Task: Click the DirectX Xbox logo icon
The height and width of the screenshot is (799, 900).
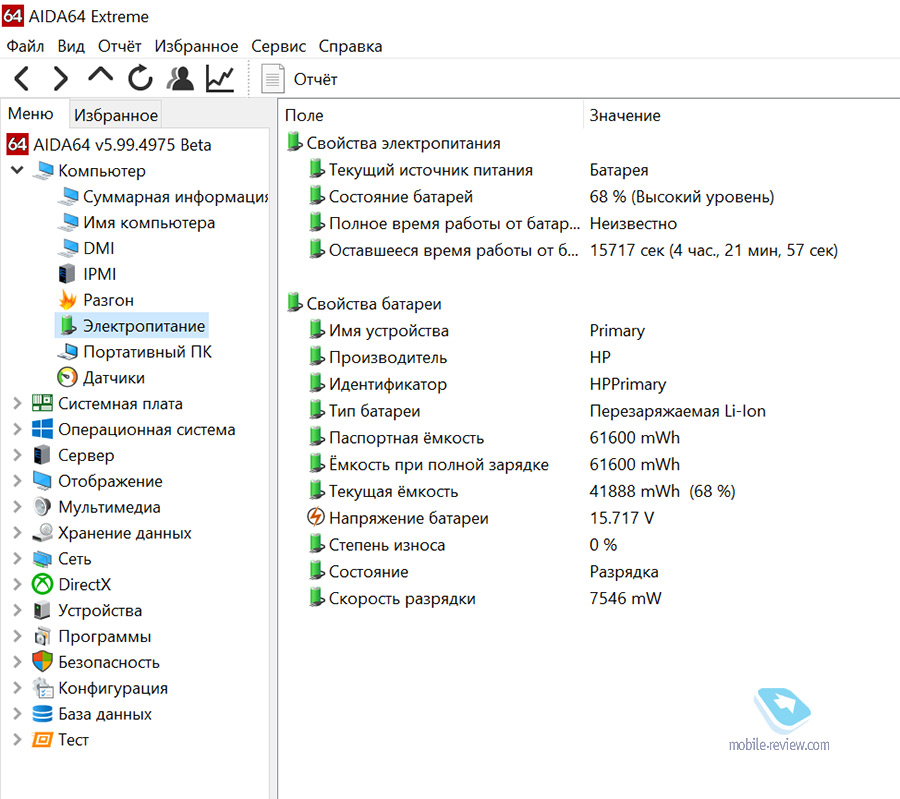Action: (42, 584)
